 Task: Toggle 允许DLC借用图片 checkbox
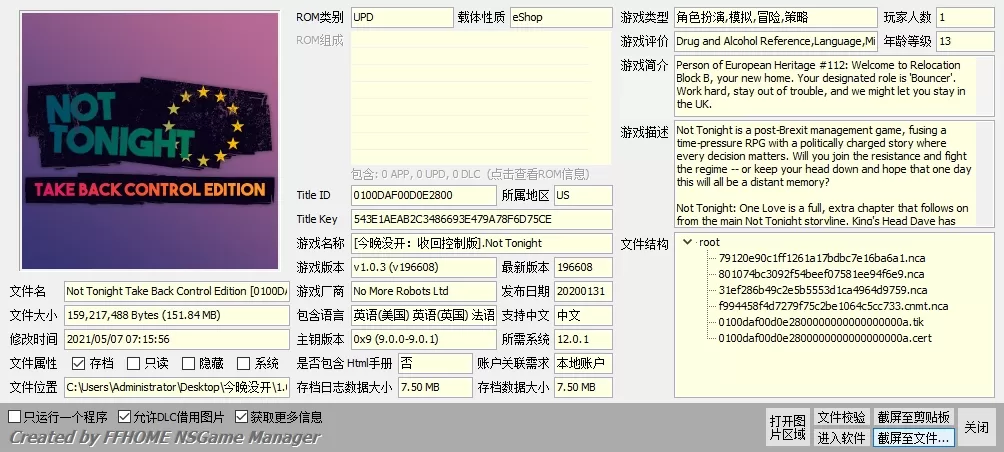point(125,416)
